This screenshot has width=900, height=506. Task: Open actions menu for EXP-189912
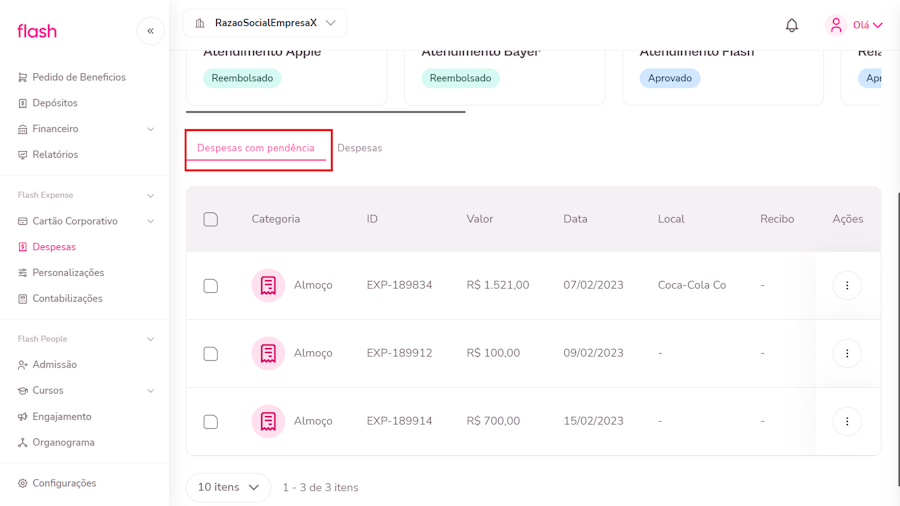847,353
